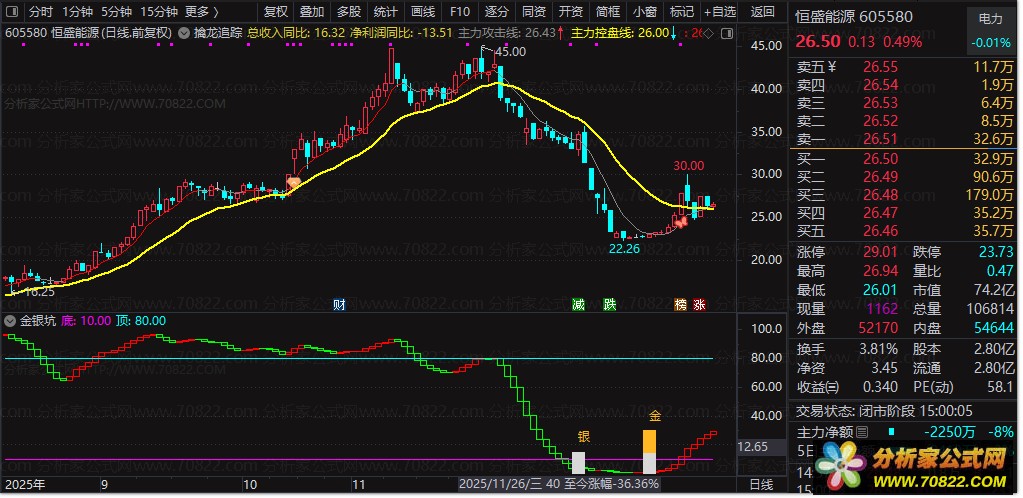This screenshot has width=1023, height=498.
Task: Select 卖一 price 26.51
Action: pos(881,139)
